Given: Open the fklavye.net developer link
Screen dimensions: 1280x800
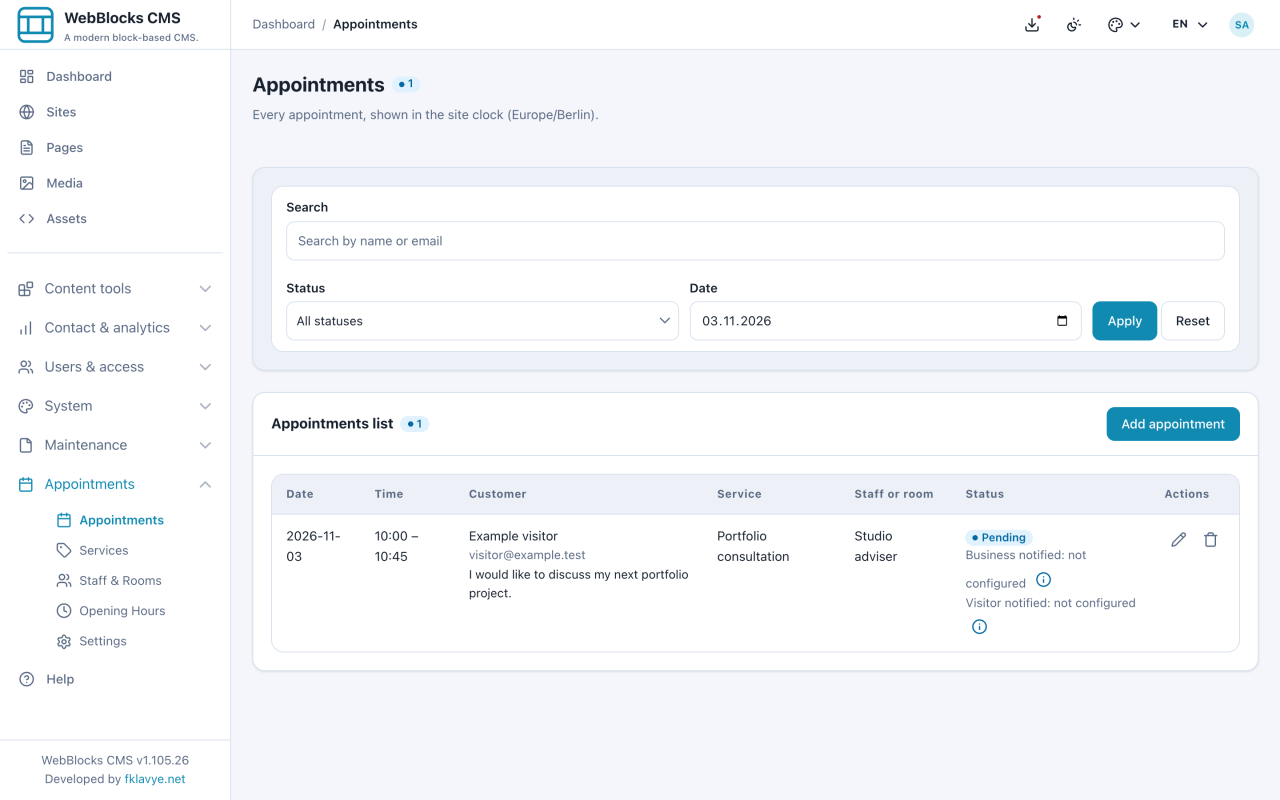Looking at the screenshot, I should click(x=155, y=779).
